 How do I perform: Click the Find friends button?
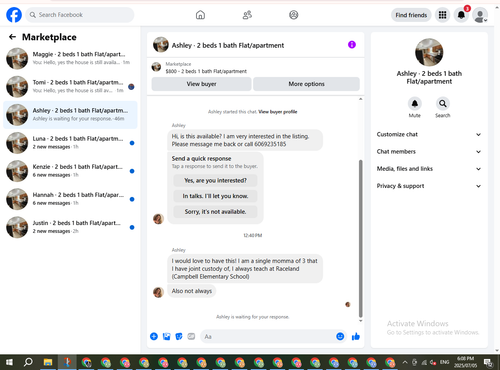(x=411, y=15)
